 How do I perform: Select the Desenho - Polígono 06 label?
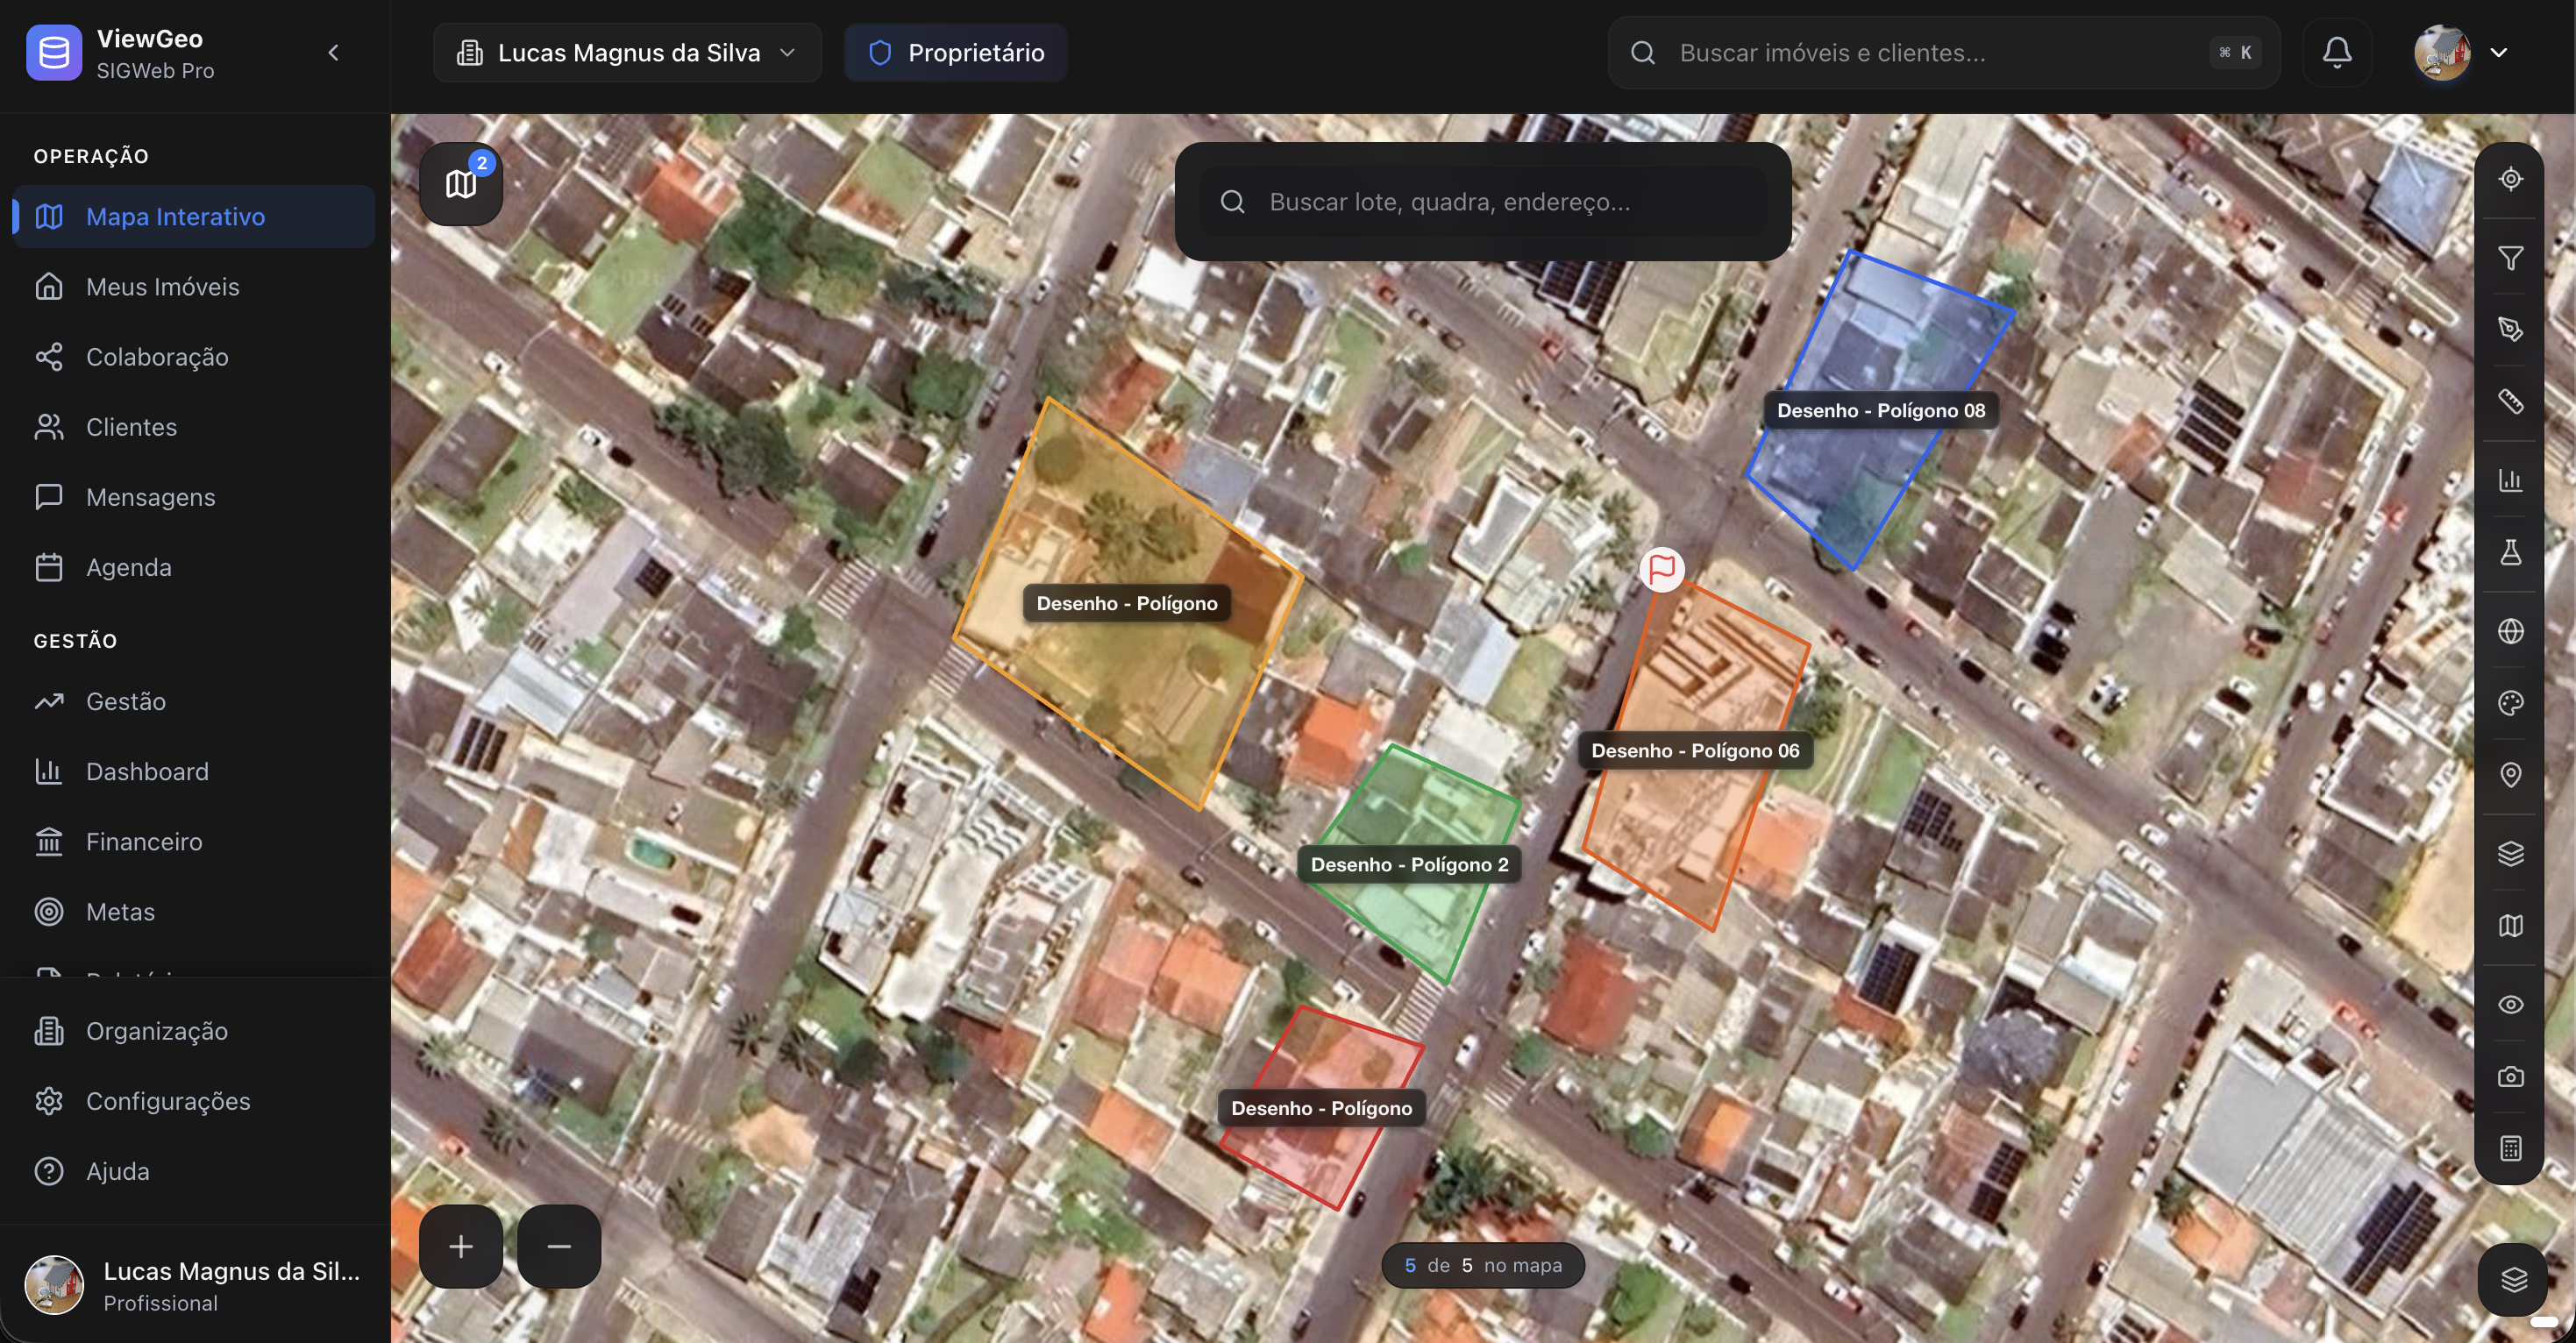coord(1695,751)
